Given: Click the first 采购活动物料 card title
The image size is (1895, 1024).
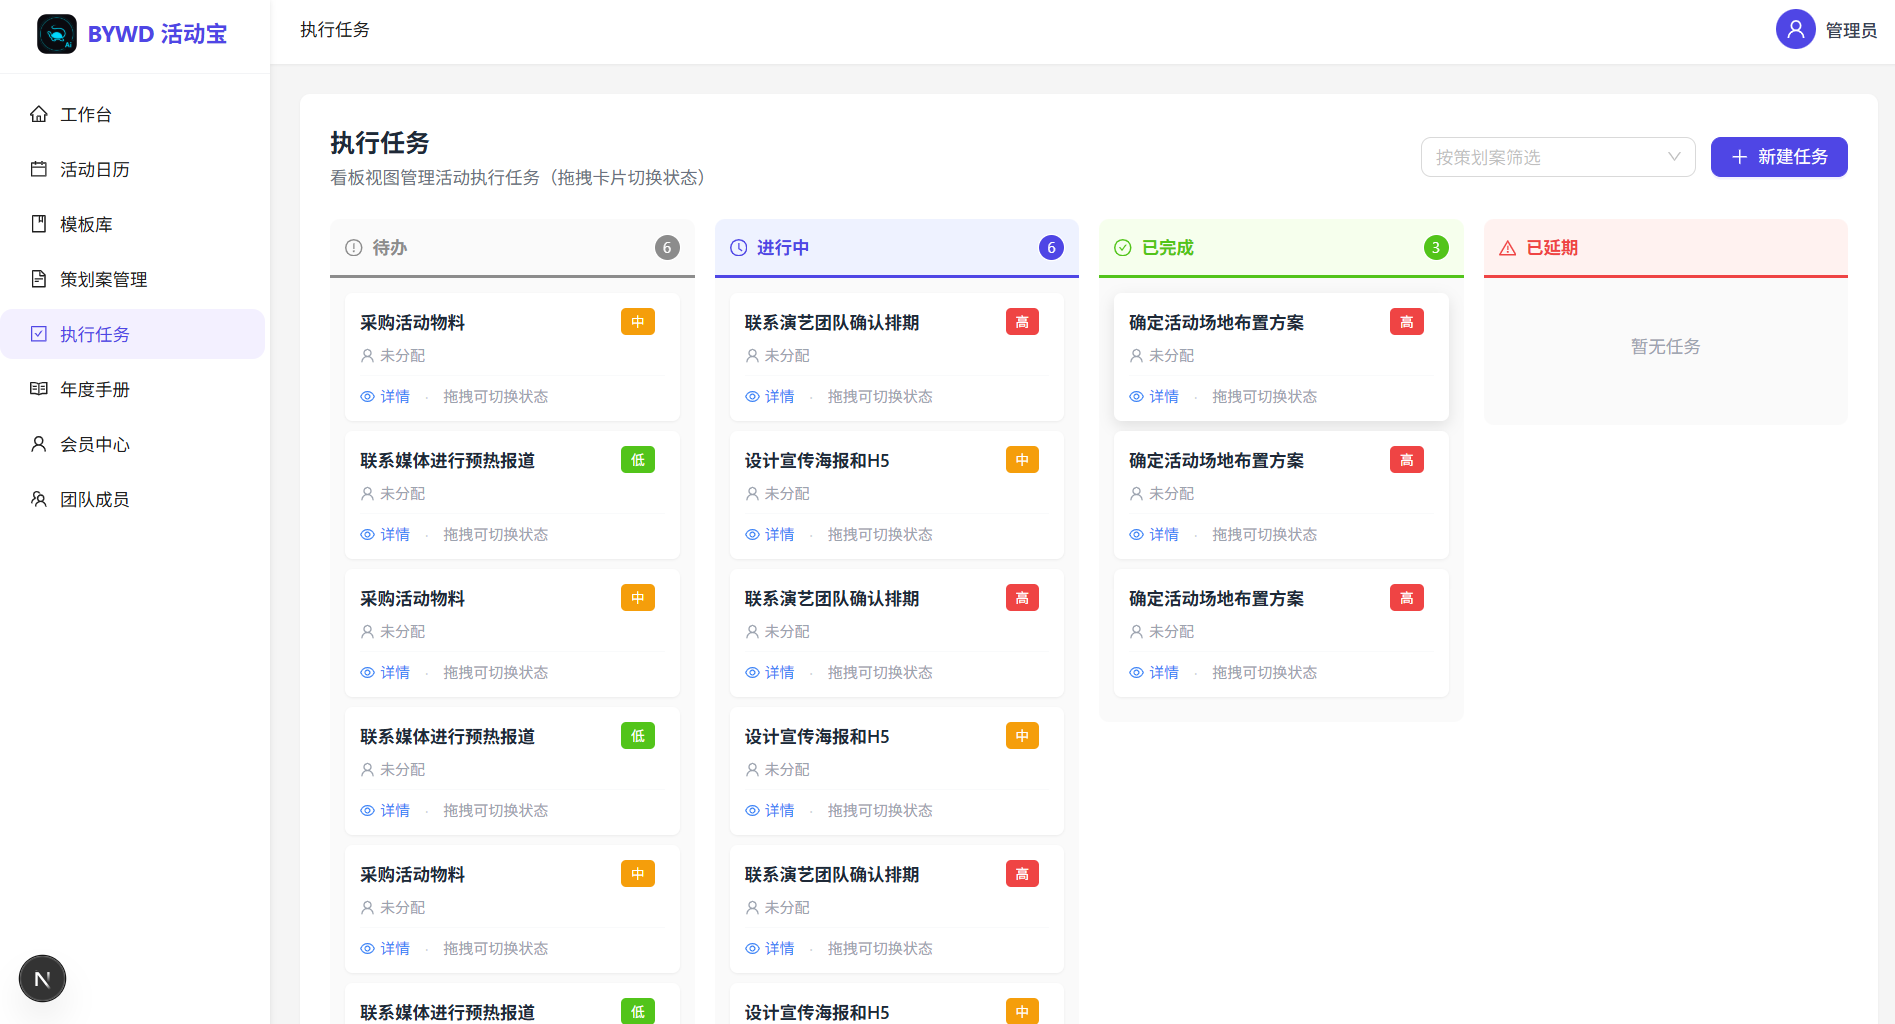Looking at the screenshot, I should 412,323.
